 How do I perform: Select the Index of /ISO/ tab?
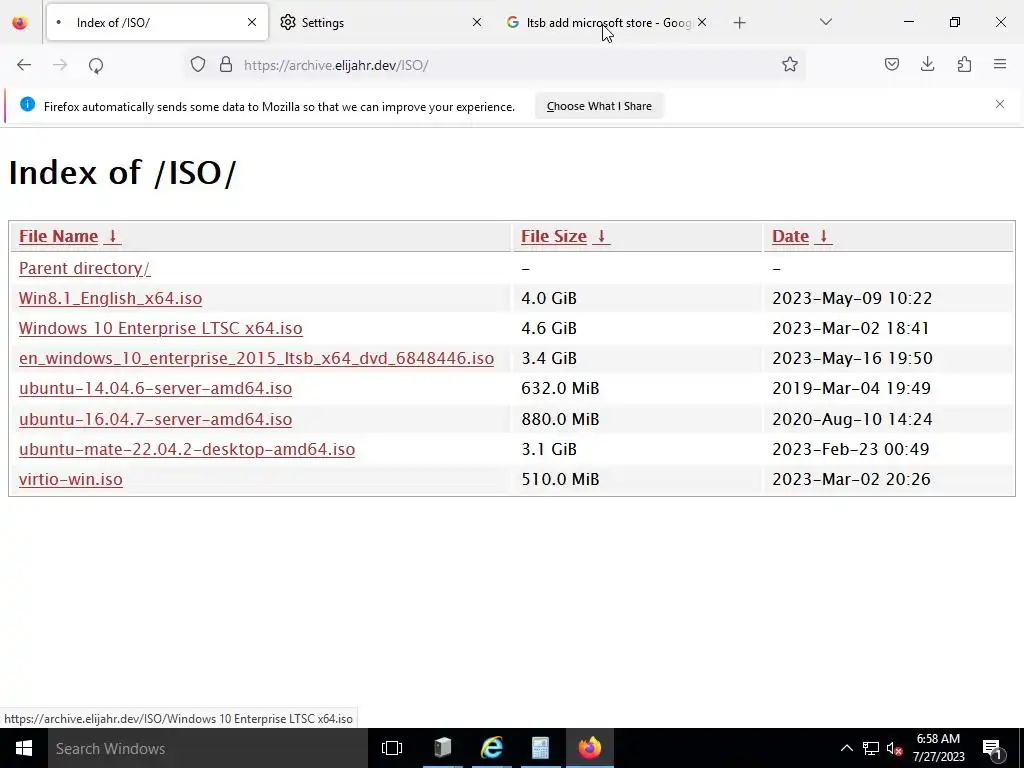click(157, 23)
